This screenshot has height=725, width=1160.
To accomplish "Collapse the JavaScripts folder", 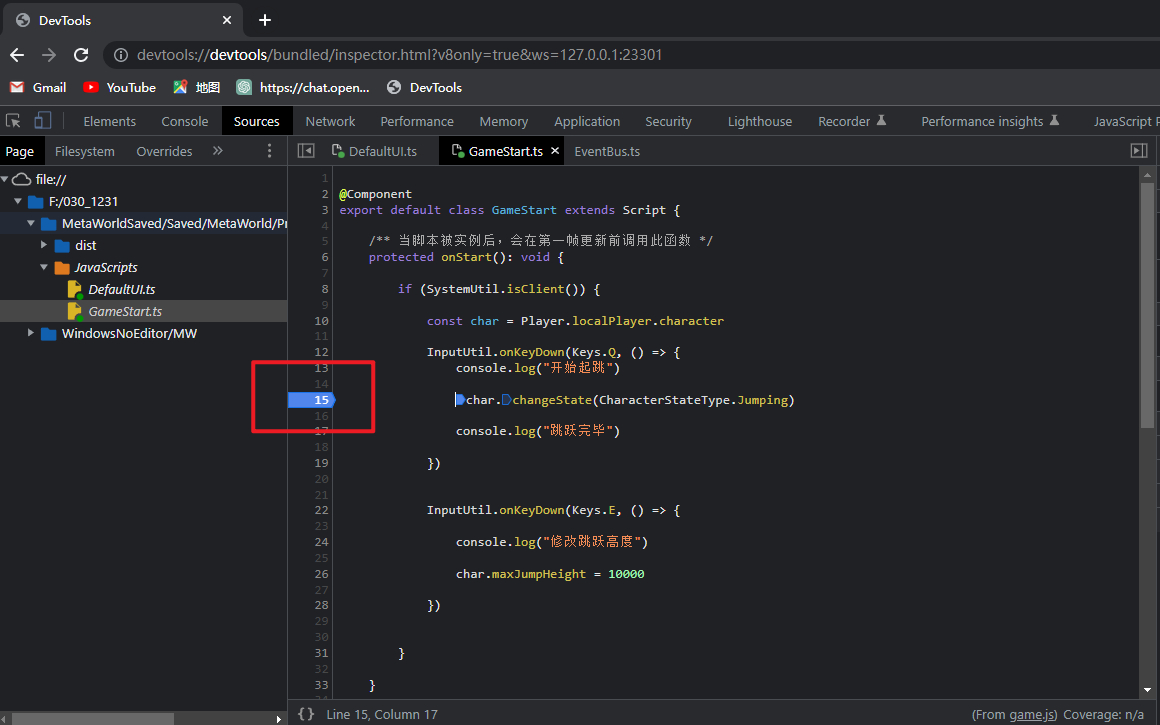I will [x=44, y=267].
